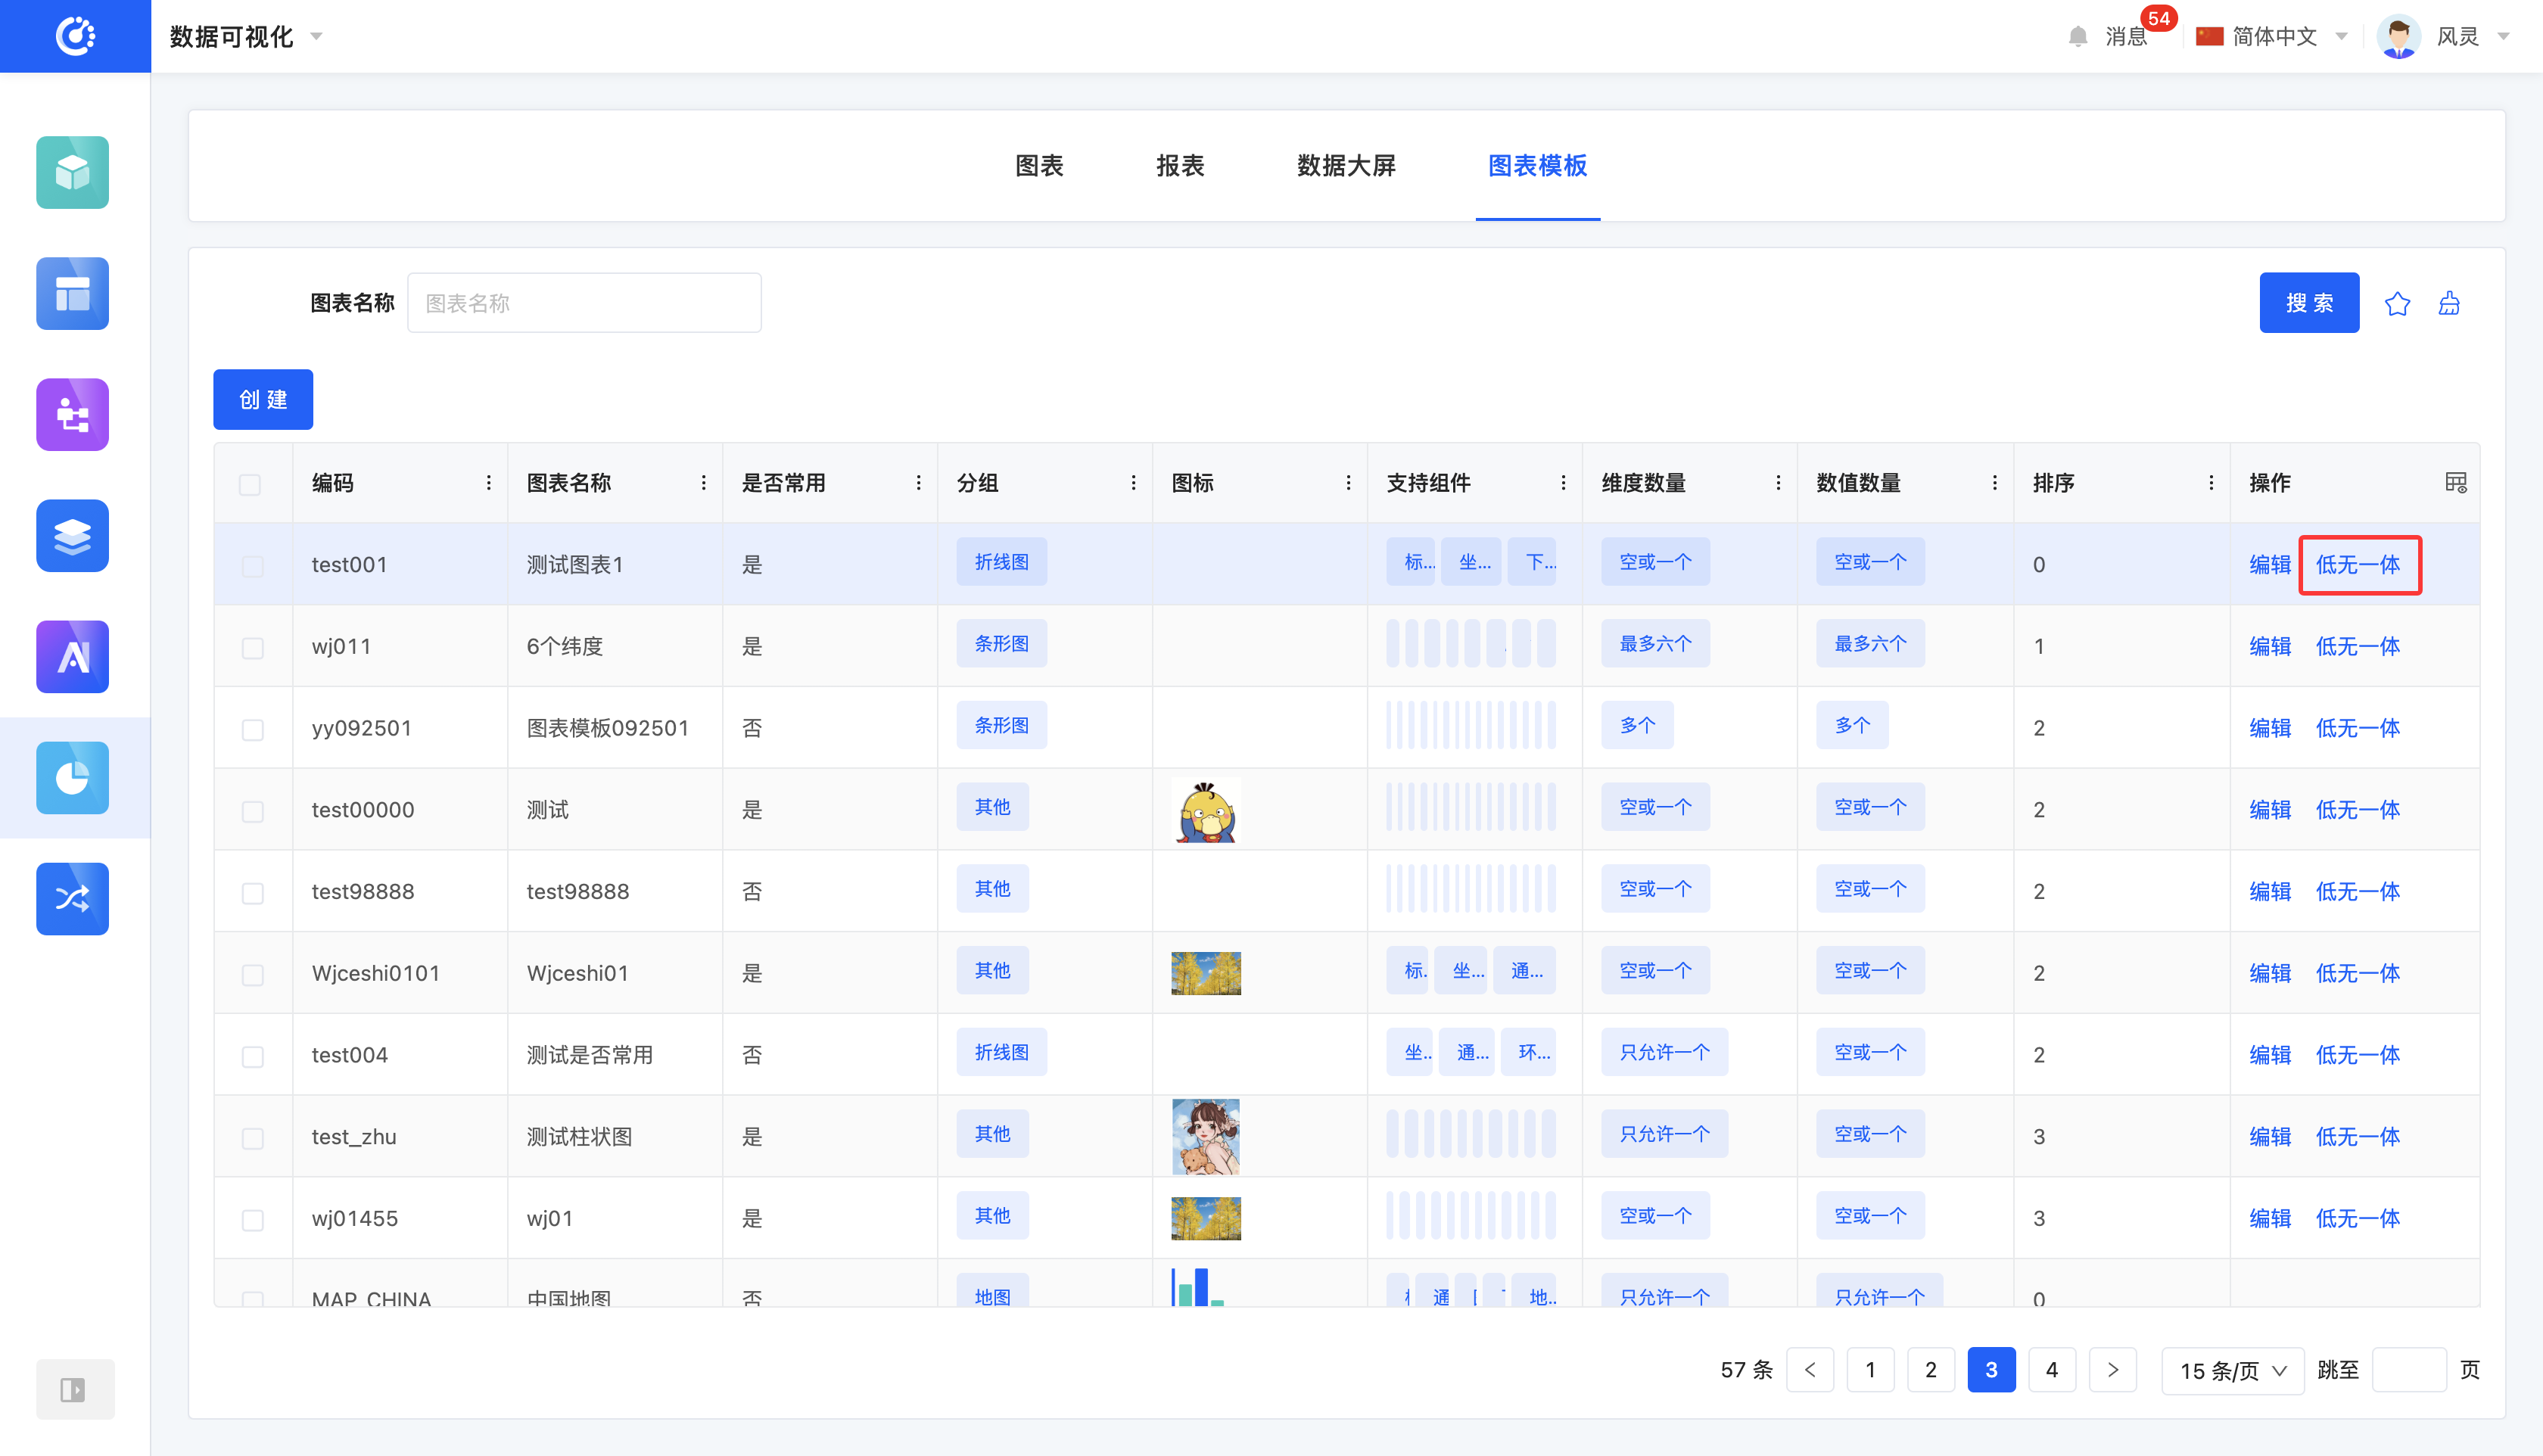This screenshot has width=2543, height=1456.
Task: Expand the 简体中文 language dropdown
Action: point(2272,37)
